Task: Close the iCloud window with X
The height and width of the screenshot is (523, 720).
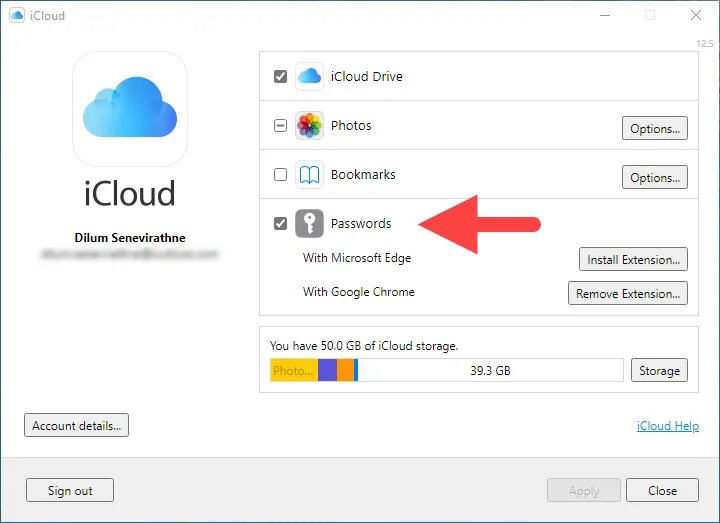Action: click(696, 15)
